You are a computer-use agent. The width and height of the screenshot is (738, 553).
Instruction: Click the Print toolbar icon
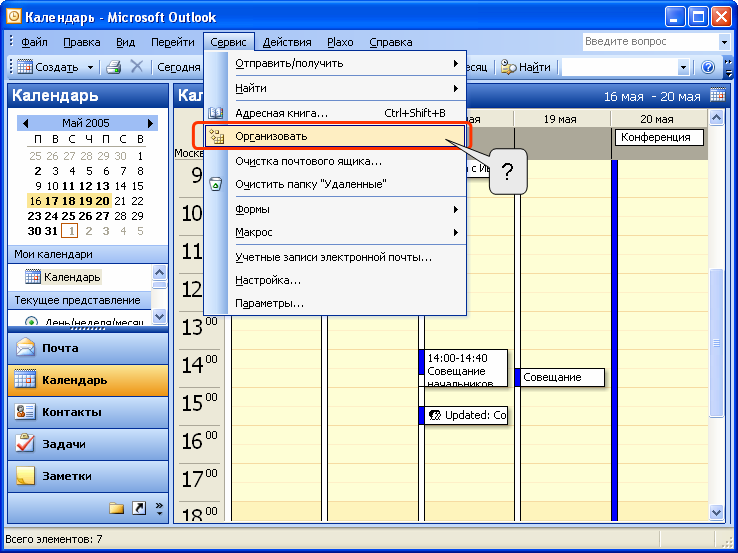pyautogui.click(x=113, y=67)
